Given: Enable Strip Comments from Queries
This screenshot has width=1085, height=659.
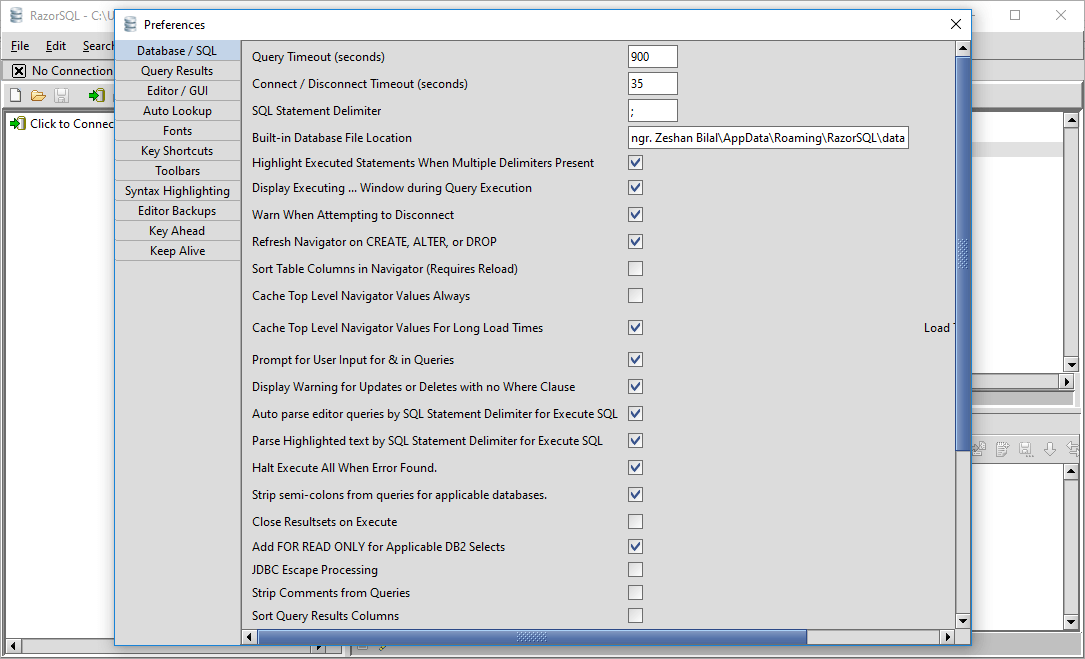Looking at the screenshot, I should [635, 593].
